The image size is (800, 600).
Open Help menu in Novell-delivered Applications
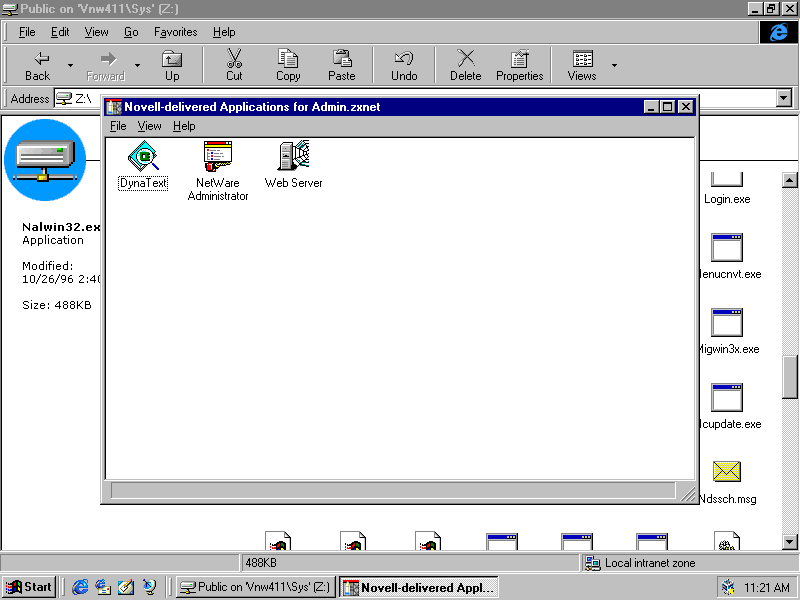click(184, 126)
